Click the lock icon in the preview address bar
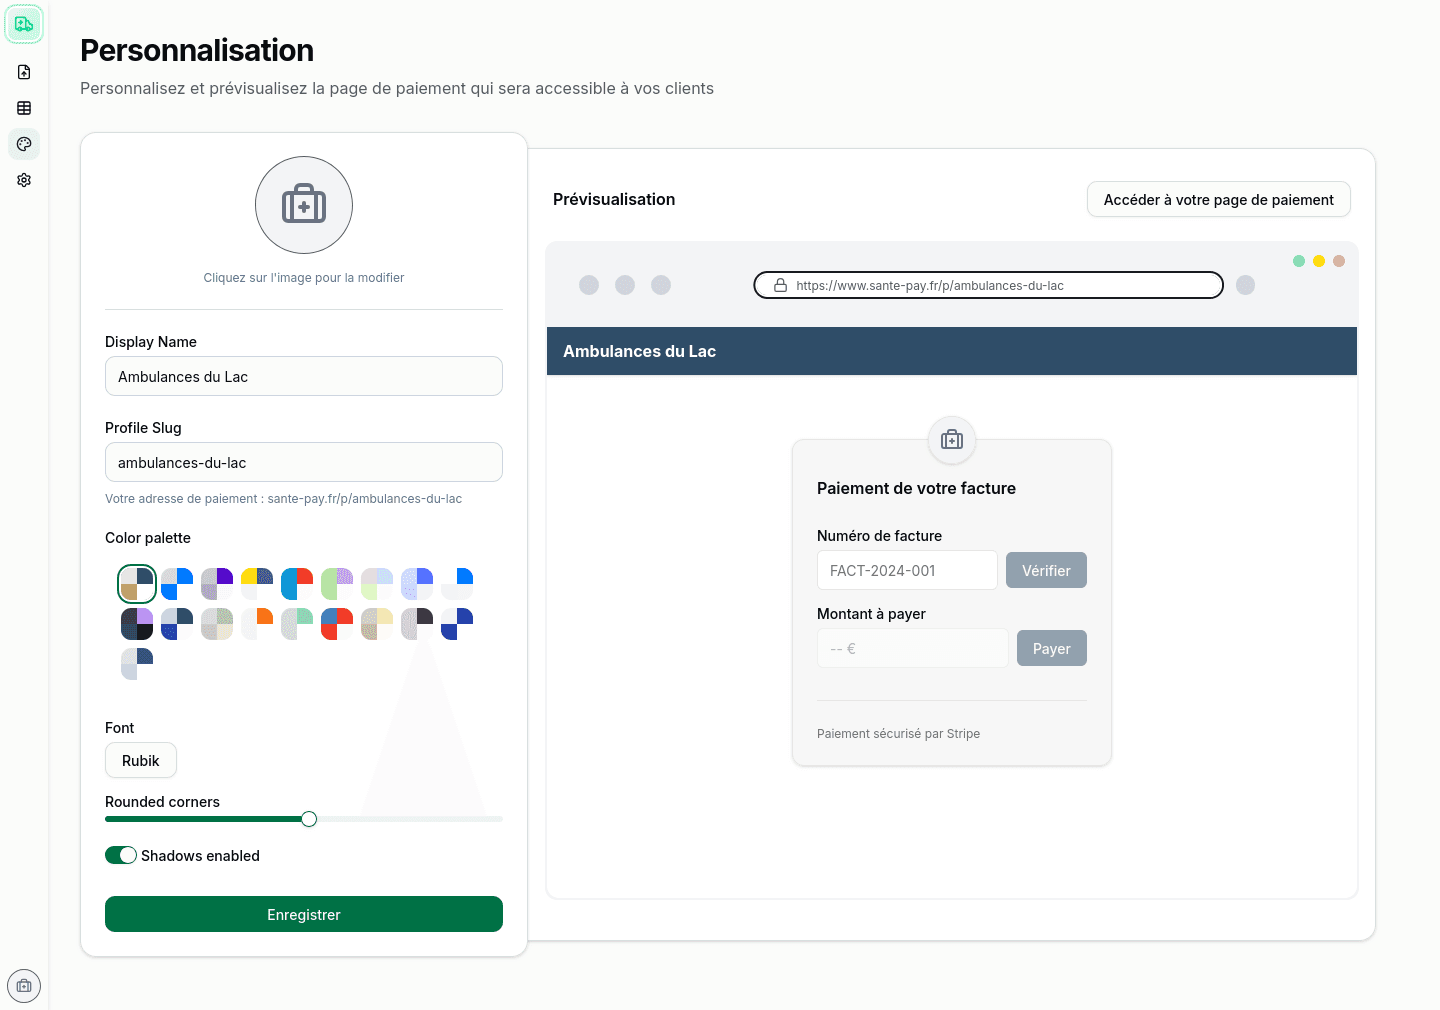1440x1010 pixels. click(781, 285)
